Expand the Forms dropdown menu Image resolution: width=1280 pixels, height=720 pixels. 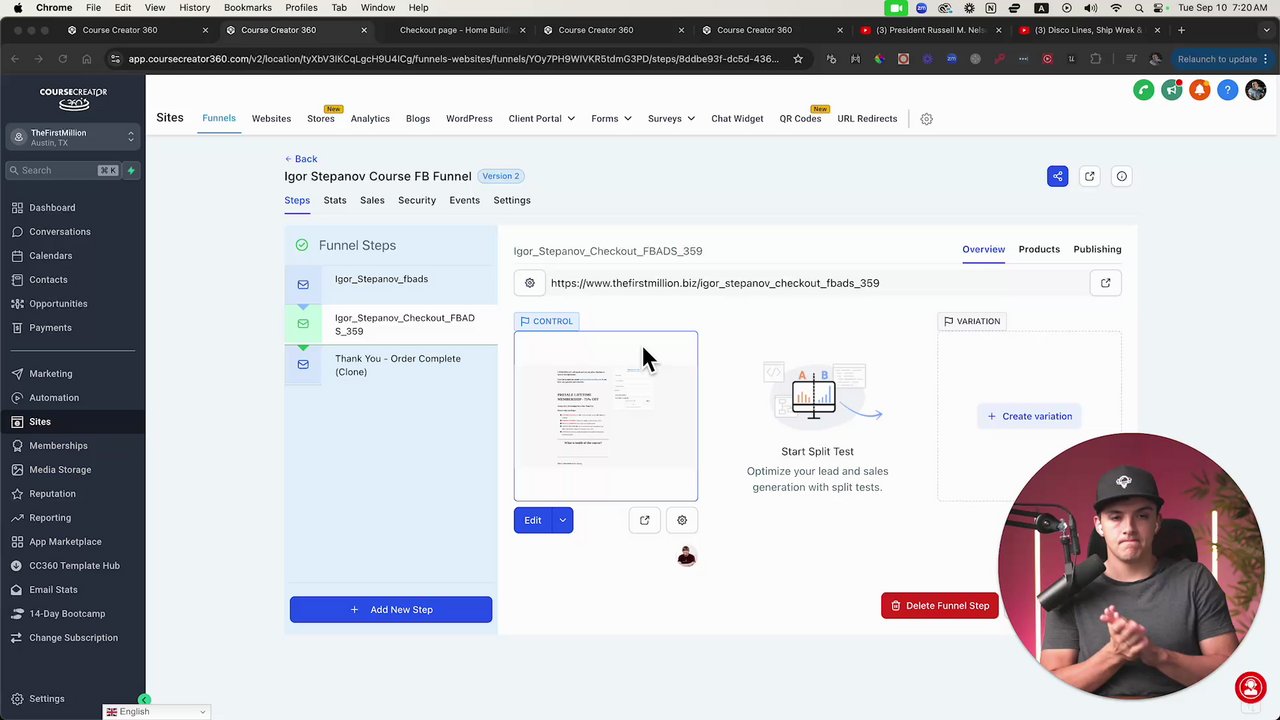tap(611, 118)
